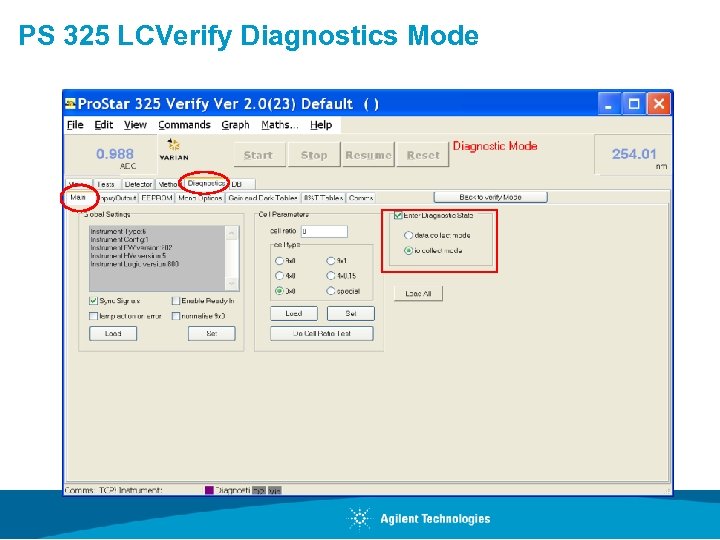
Task: Click the red Diagnostic Mode label
Action: click(495, 146)
